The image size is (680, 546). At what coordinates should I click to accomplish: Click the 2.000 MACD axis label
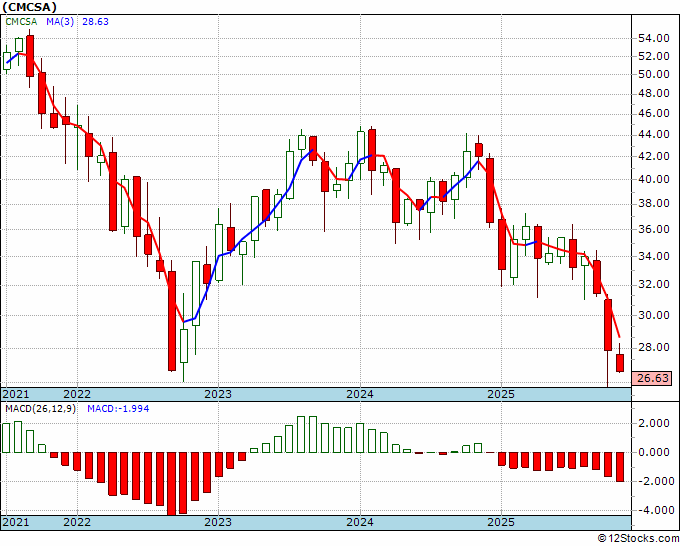[x=656, y=423]
